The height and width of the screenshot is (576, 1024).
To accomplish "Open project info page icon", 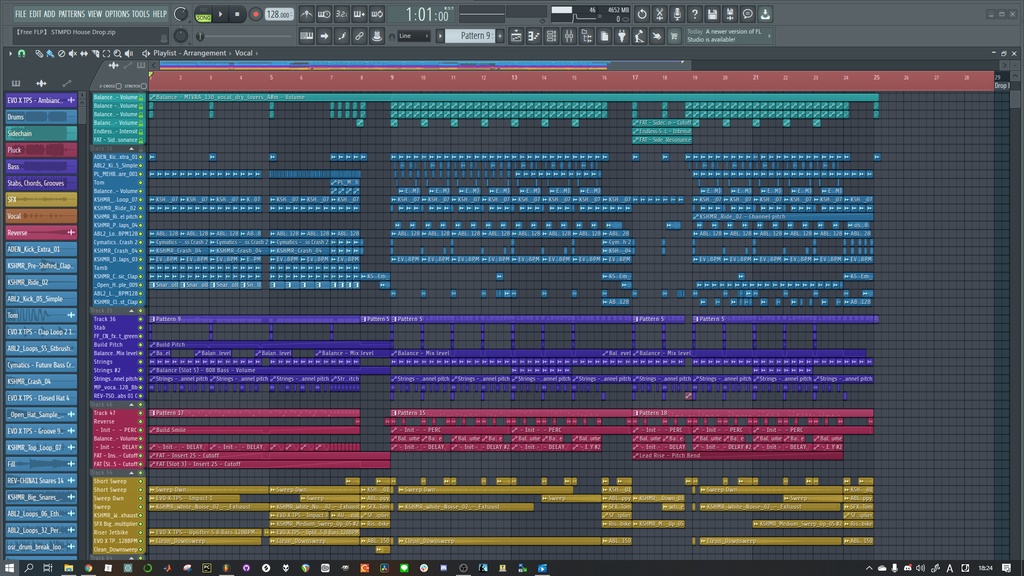I will click(x=604, y=37).
